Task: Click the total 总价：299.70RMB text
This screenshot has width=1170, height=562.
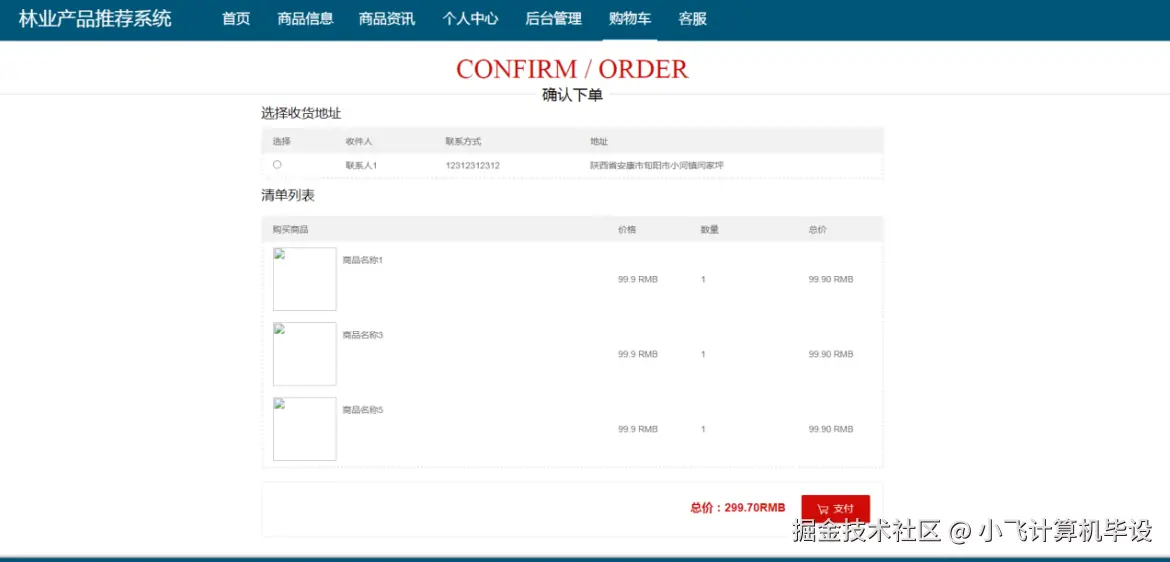Action: pyautogui.click(x=738, y=508)
